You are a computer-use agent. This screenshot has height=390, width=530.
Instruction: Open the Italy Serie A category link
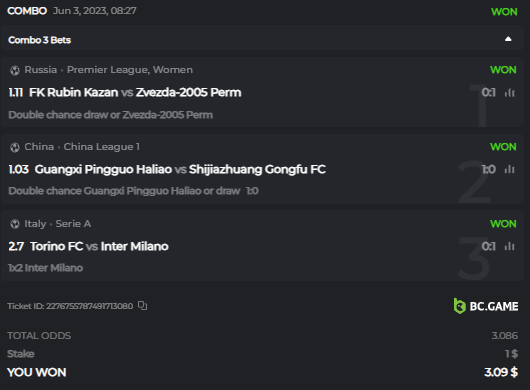[57, 224]
